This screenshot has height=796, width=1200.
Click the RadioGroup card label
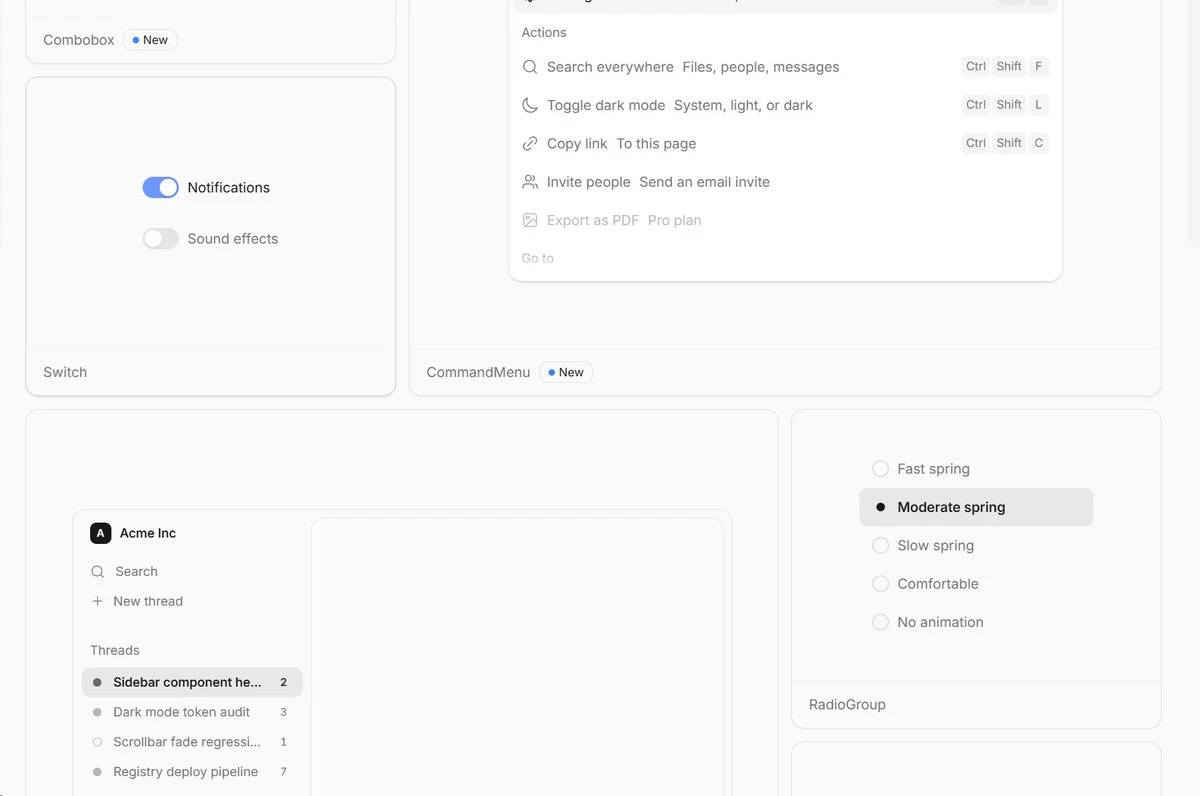coord(847,704)
